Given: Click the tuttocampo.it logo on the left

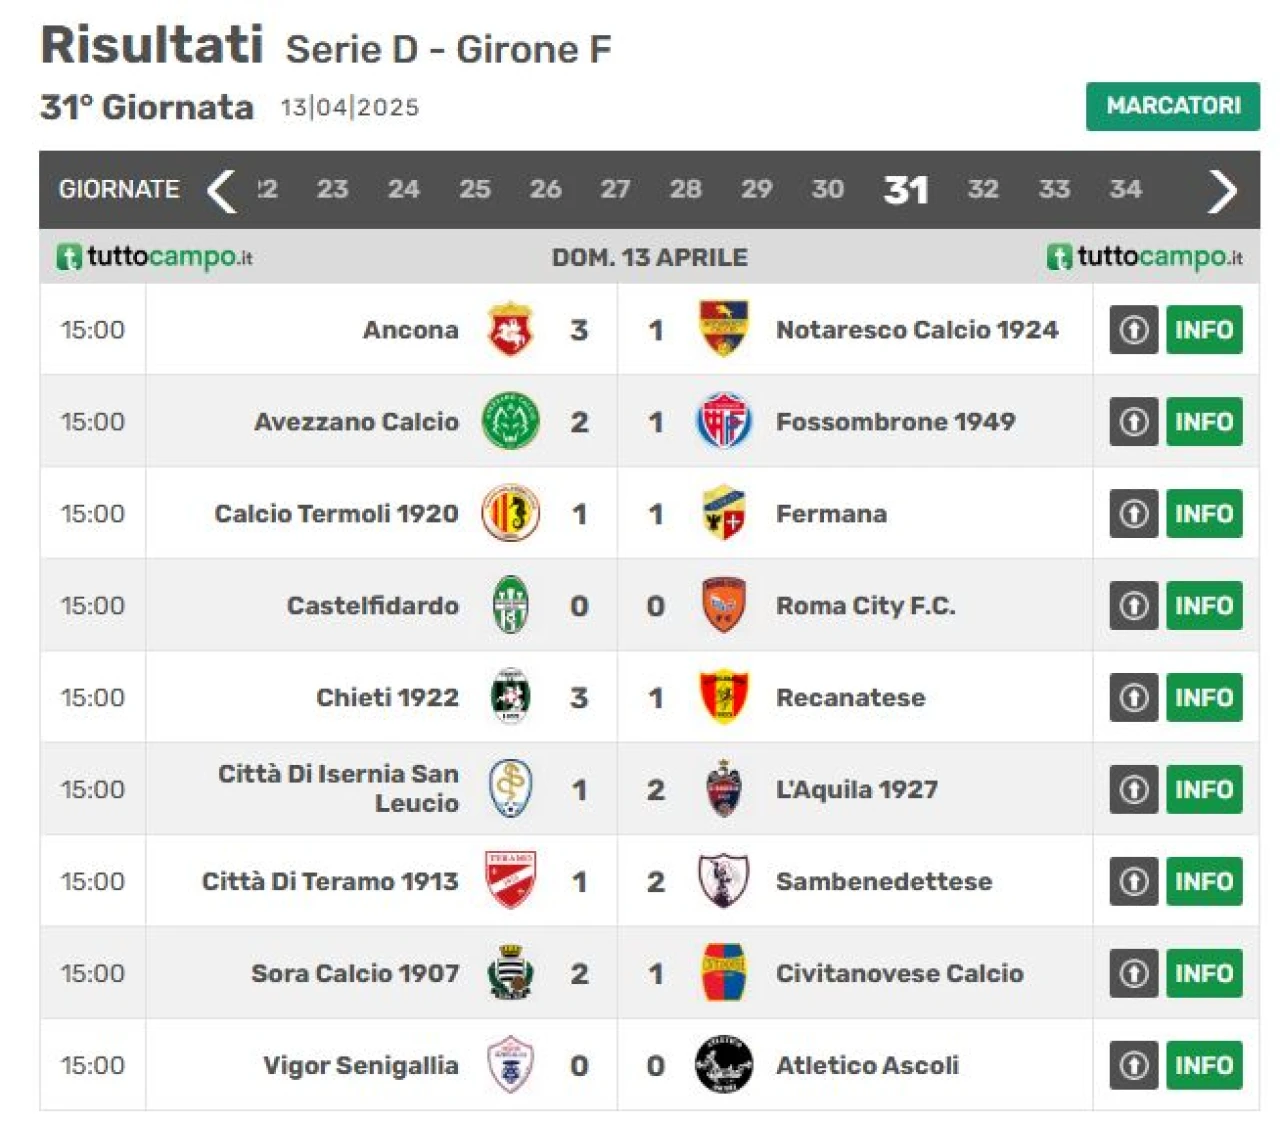Looking at the screenshot, I should (155, 257).
